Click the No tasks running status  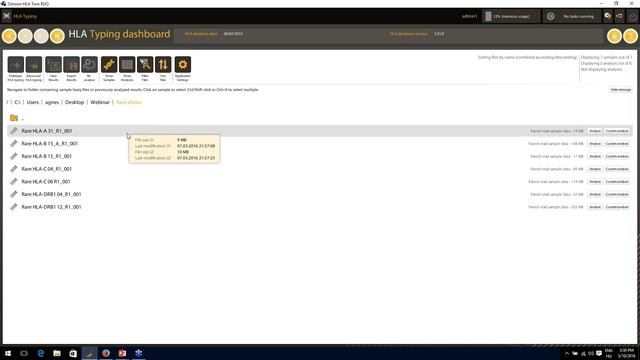pyautogui.click(x=572, y=16)
